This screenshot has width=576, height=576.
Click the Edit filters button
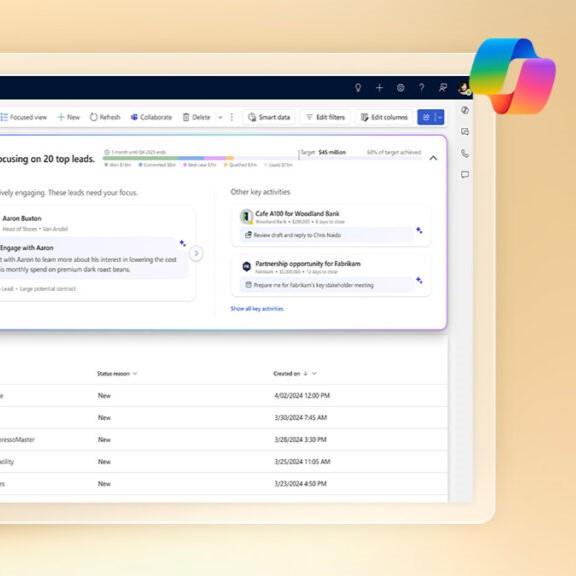coord(325,117)
